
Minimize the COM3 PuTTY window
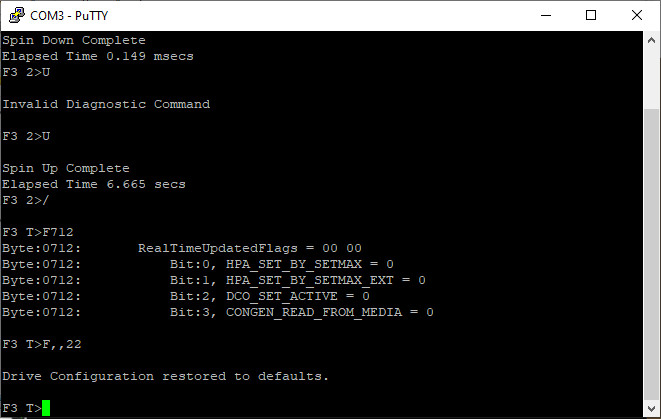click(x=546, y=16)
